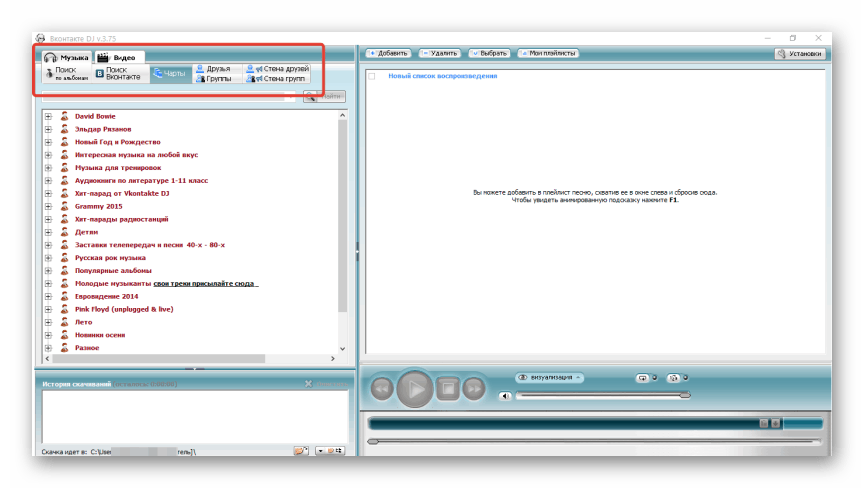The width and height of the screenshot is (864, 488).
Task: Open the визуализация dropdown
Action: [549, 377]
